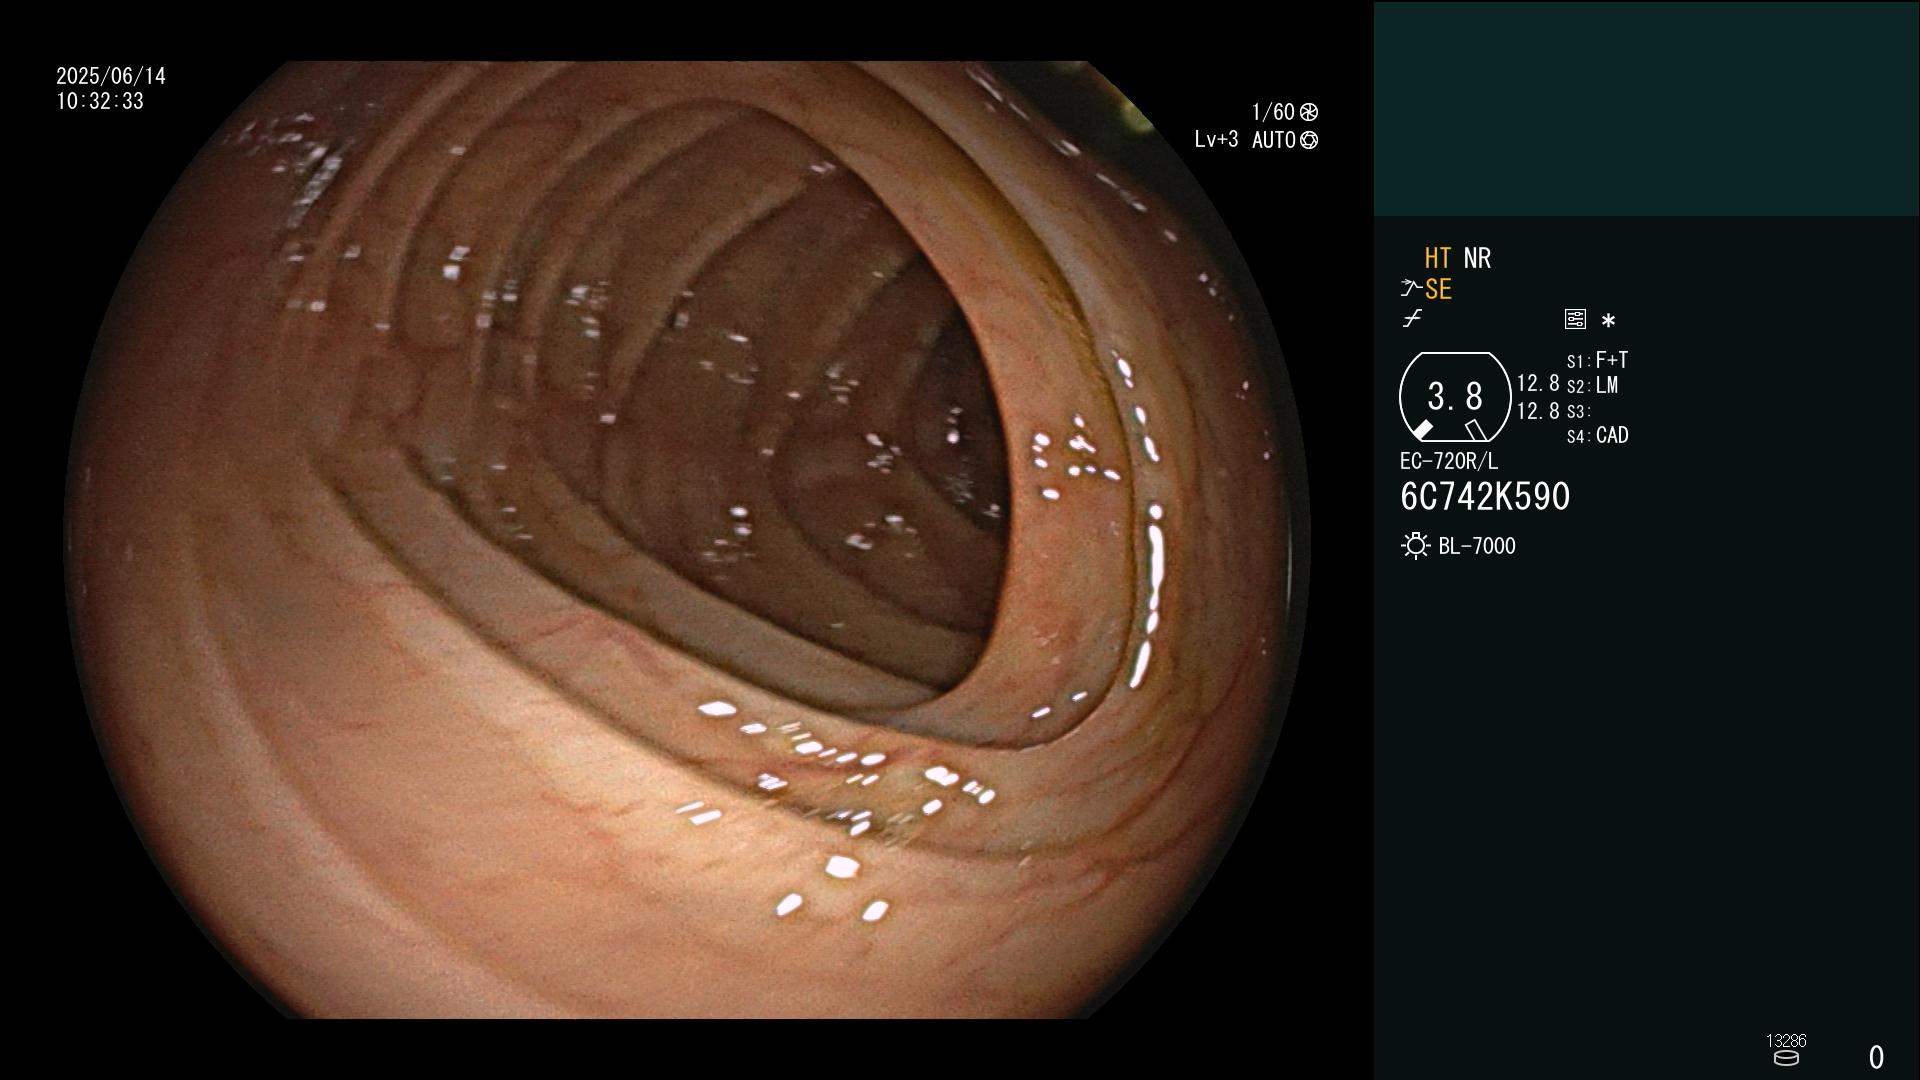Screen dimensions: 1920x1080
Task: Select the NR noise reduction label
Action: [1477, 258]
